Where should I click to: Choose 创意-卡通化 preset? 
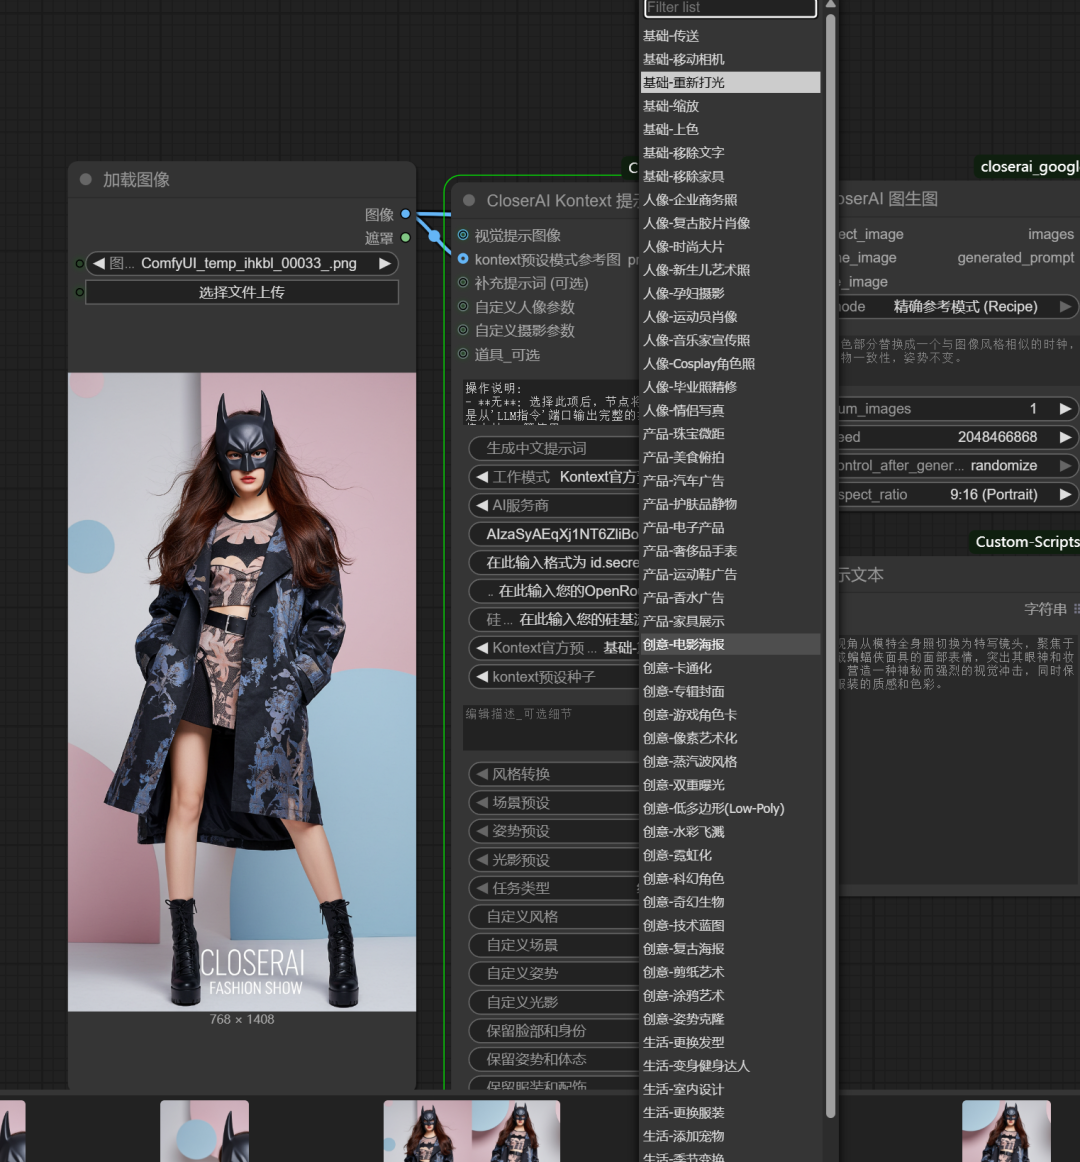(x=730, y=668)
